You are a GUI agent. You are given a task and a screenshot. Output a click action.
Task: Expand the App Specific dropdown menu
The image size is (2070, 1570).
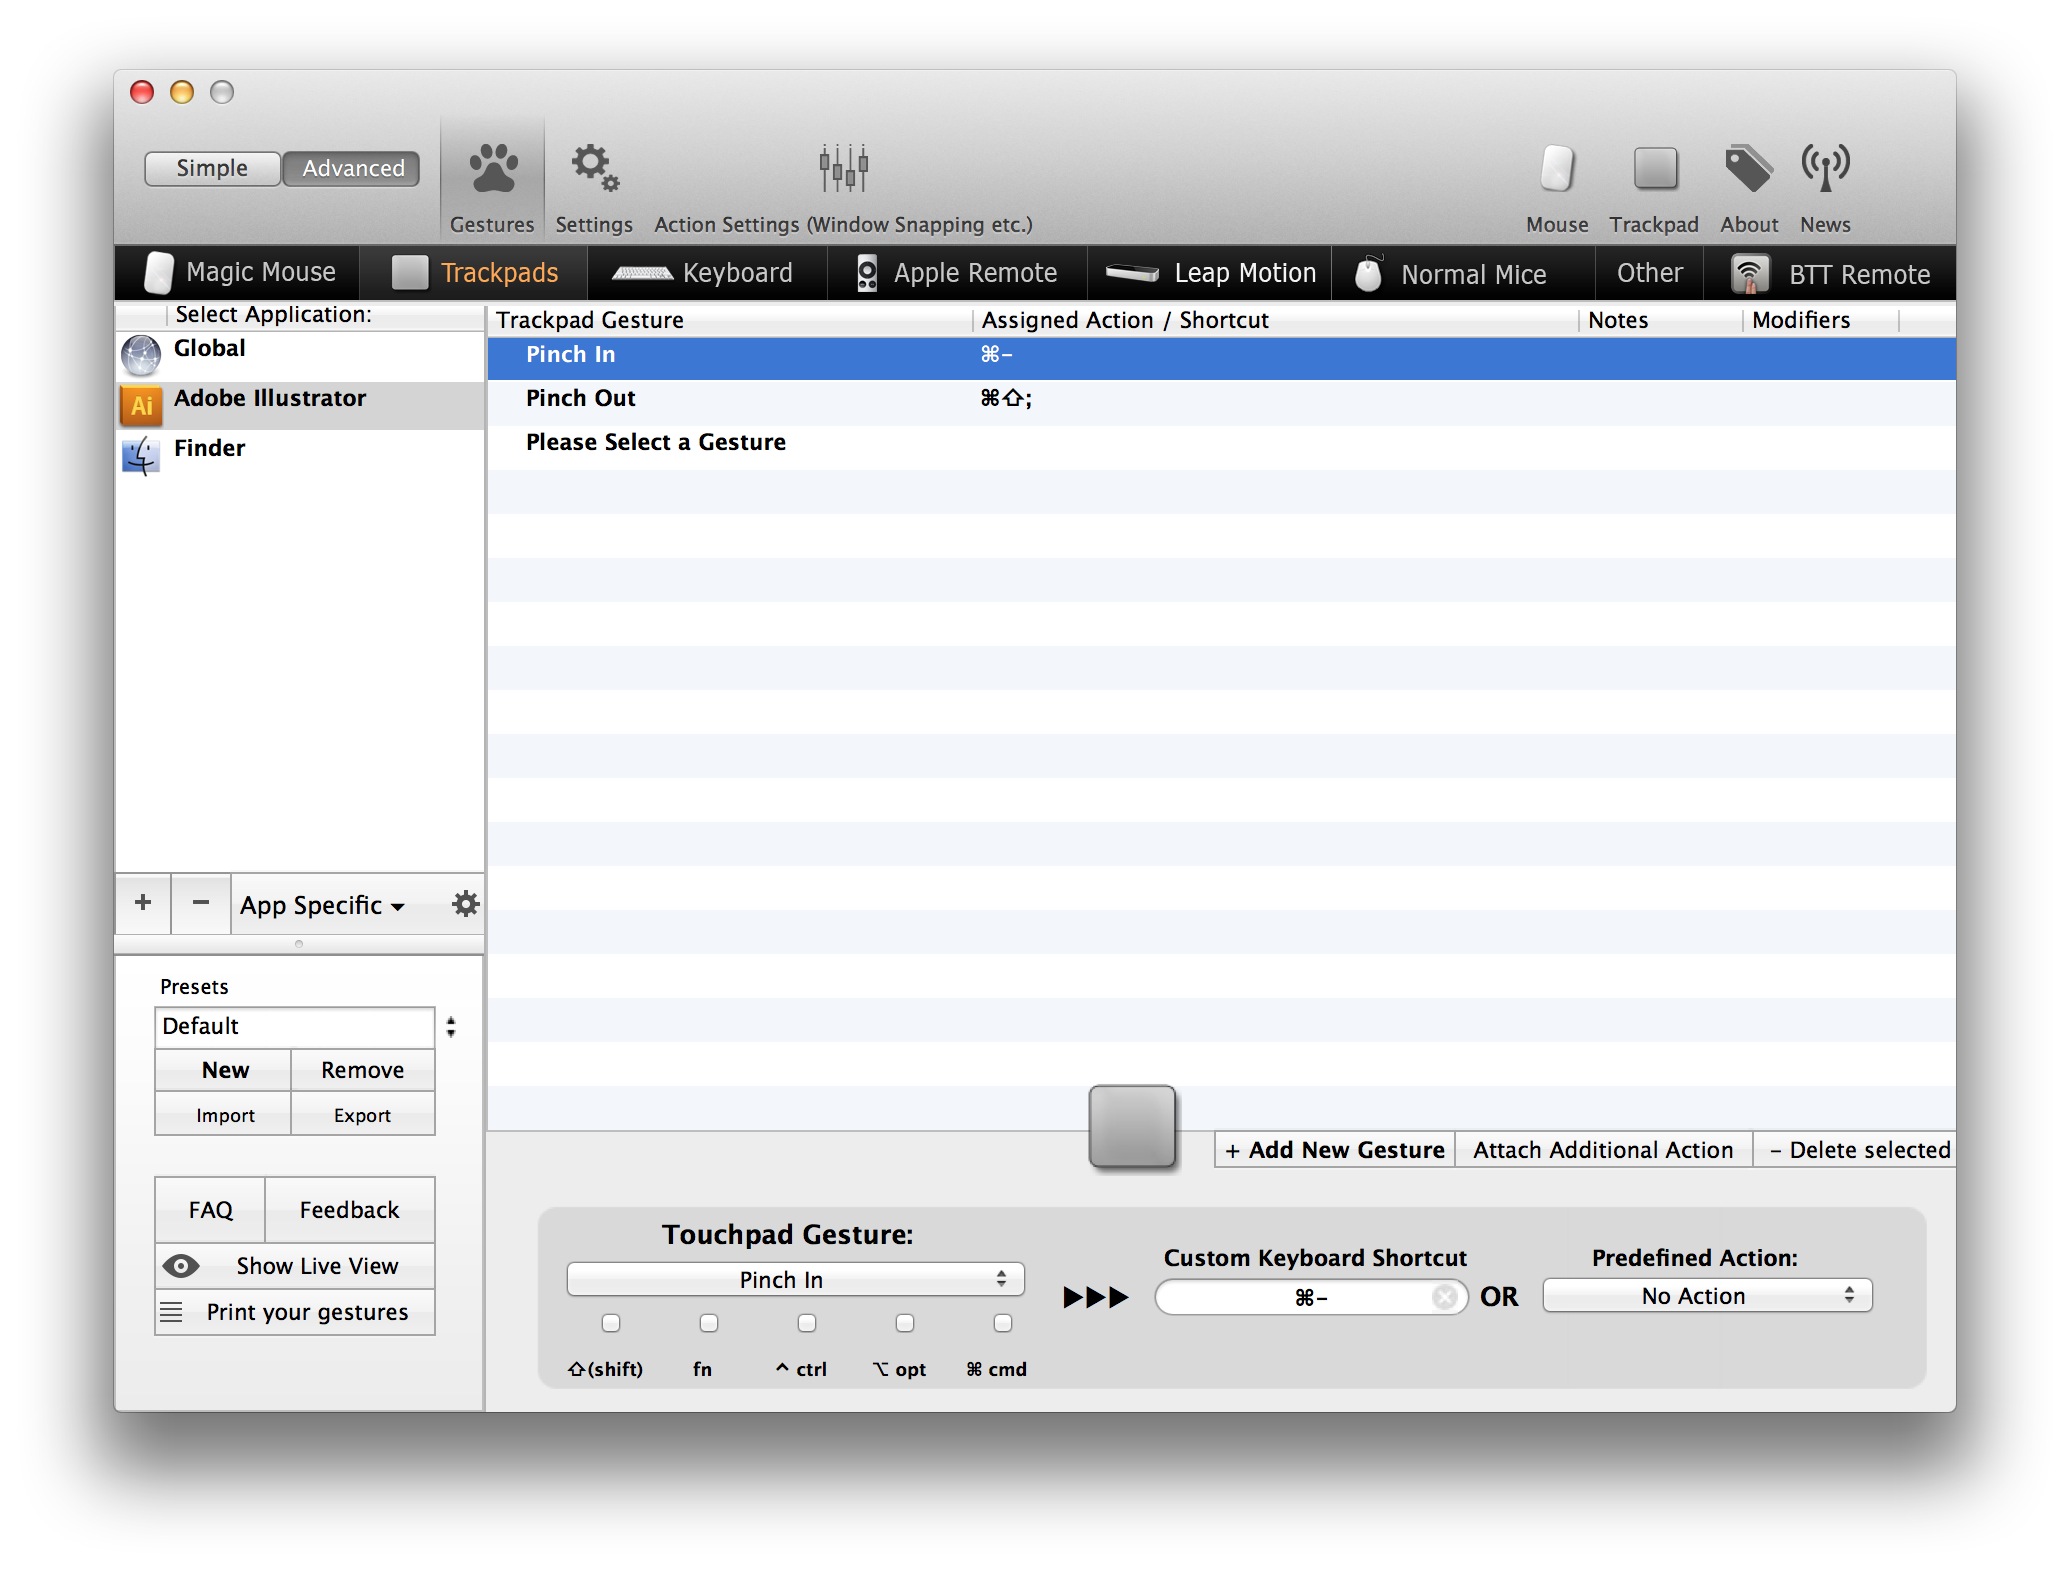(x=322, y=905)
